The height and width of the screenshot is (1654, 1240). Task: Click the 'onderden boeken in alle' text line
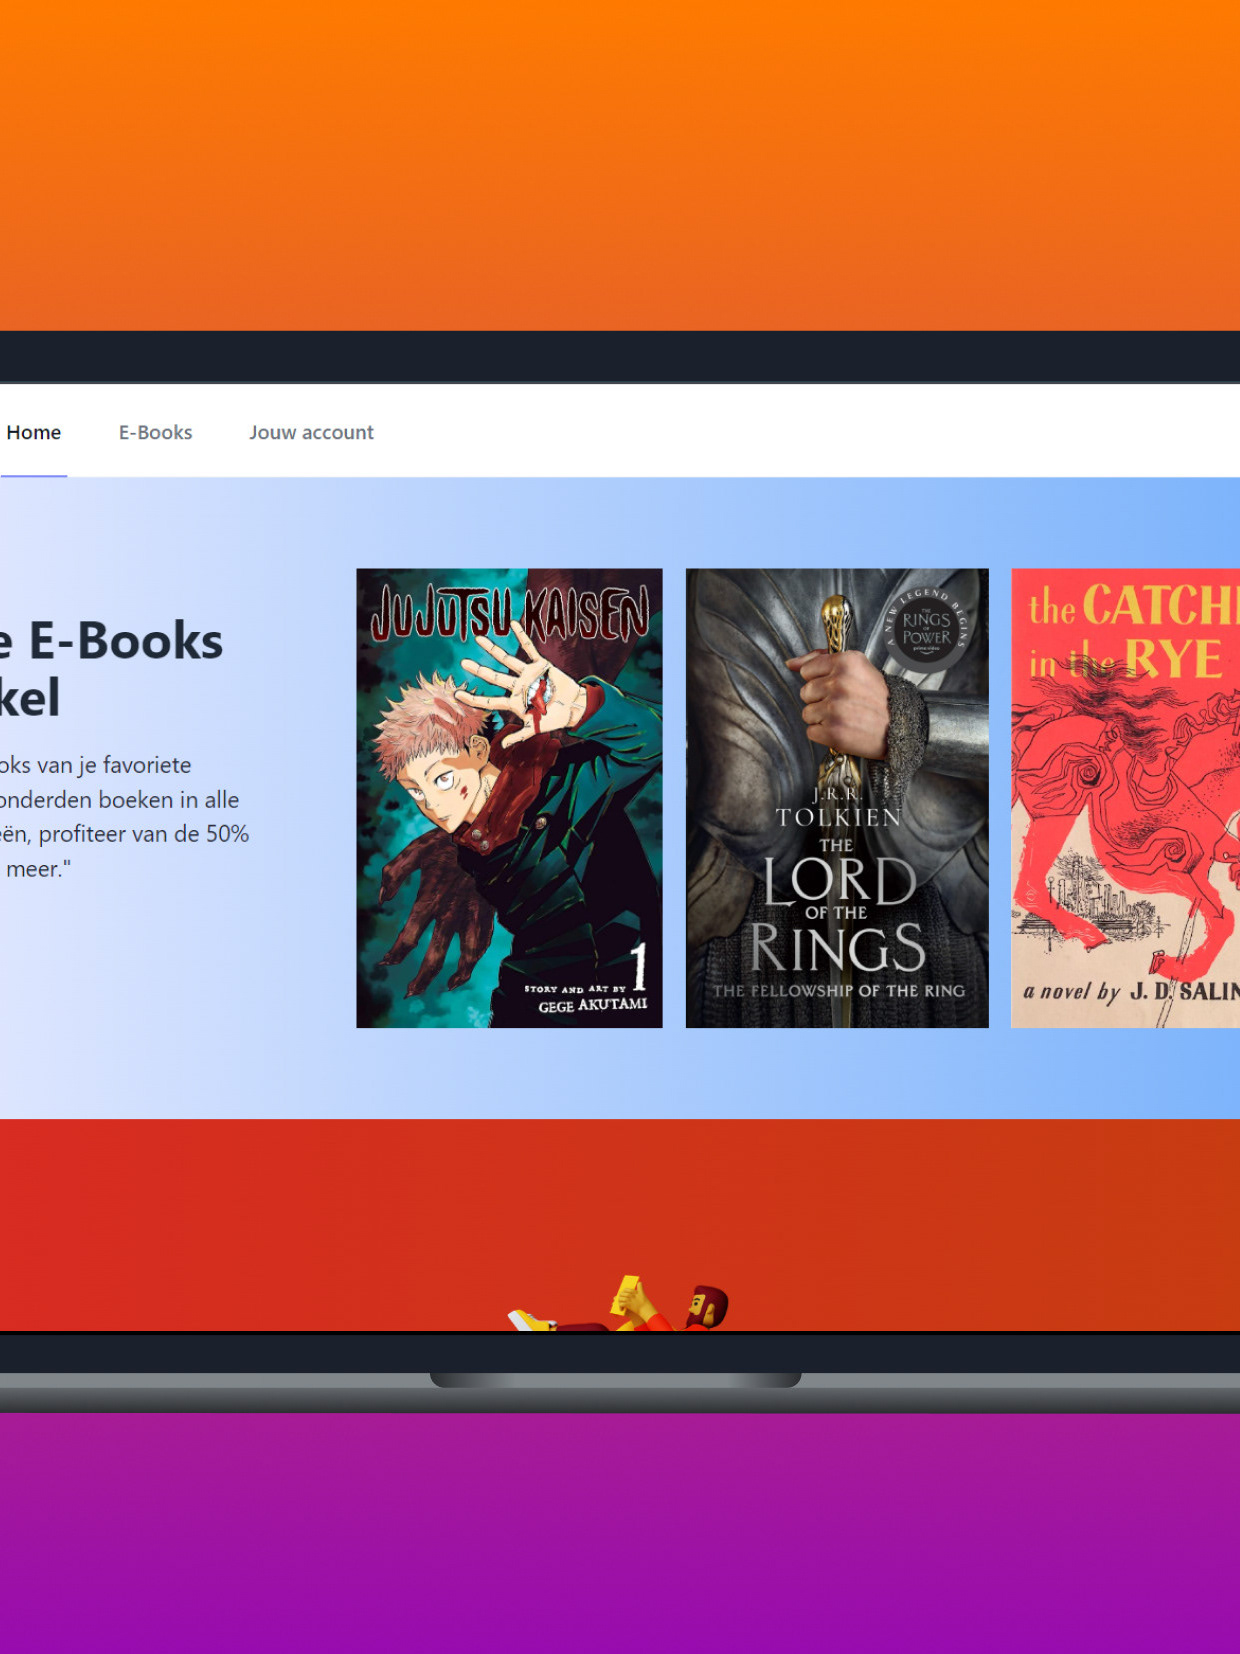tap(119, 800)
